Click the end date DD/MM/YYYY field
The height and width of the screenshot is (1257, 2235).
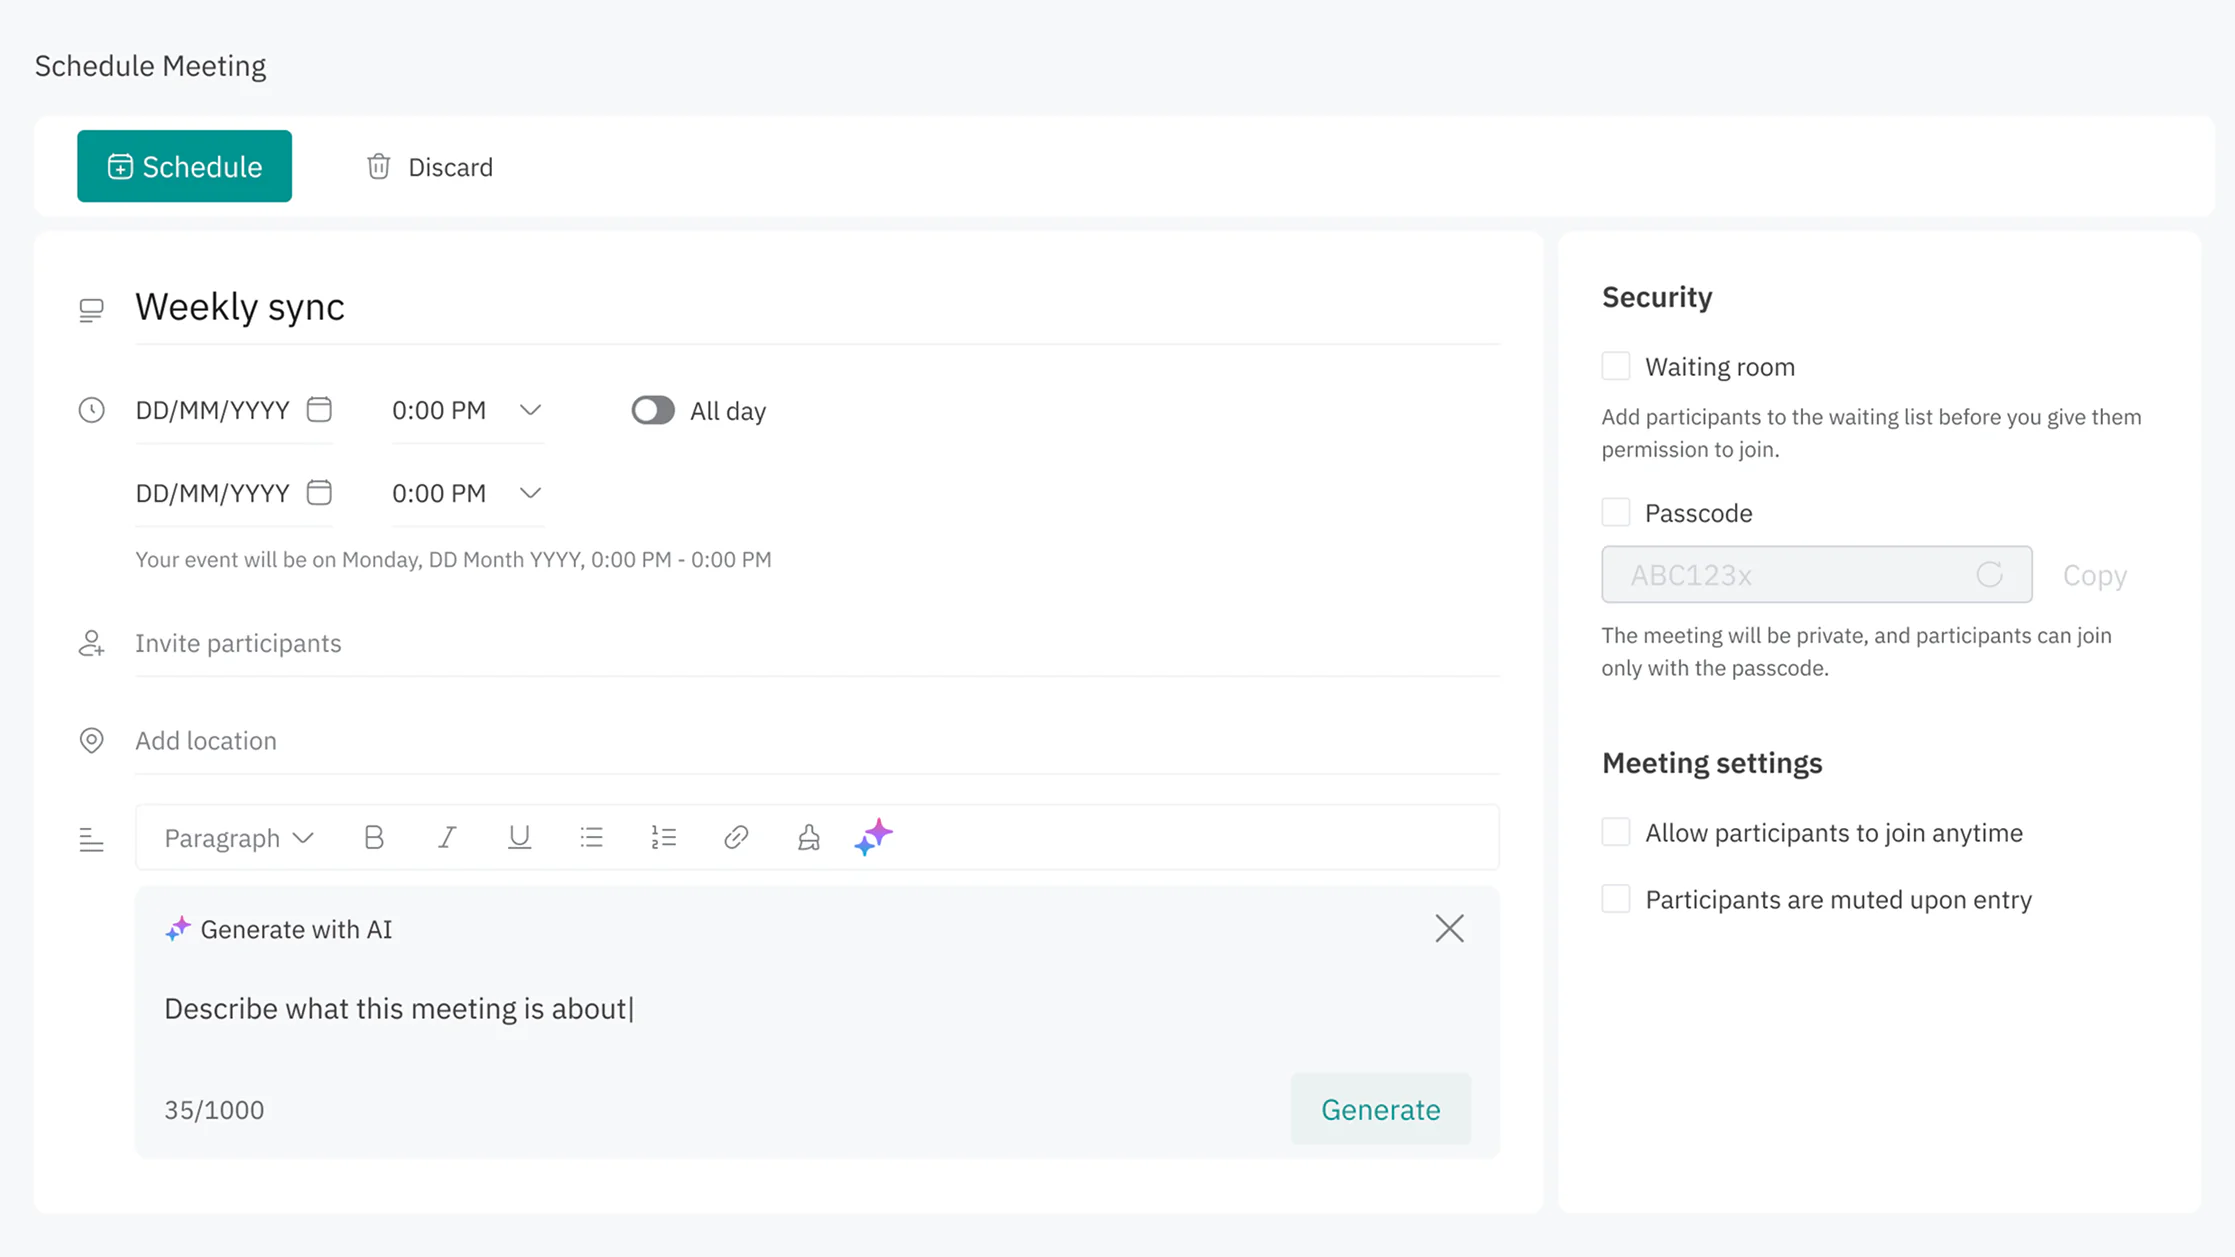tap(212, 493)
